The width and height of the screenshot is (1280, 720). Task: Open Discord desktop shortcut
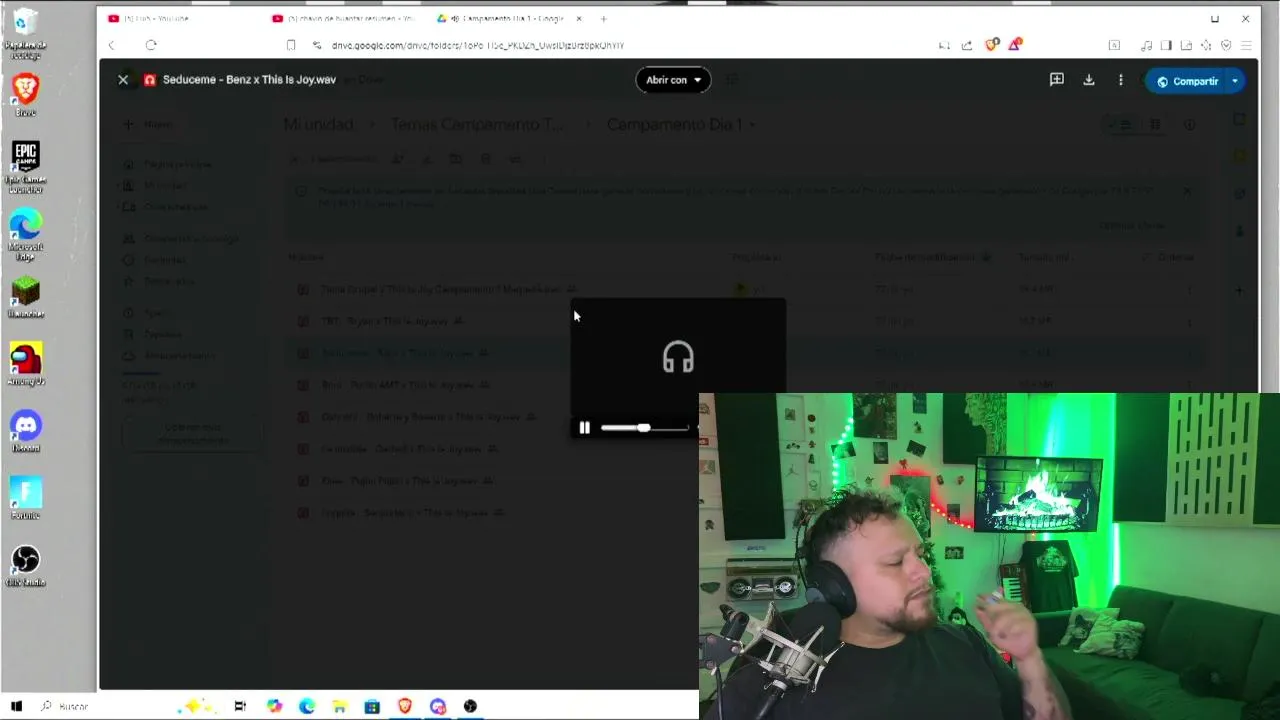point(26,432)
